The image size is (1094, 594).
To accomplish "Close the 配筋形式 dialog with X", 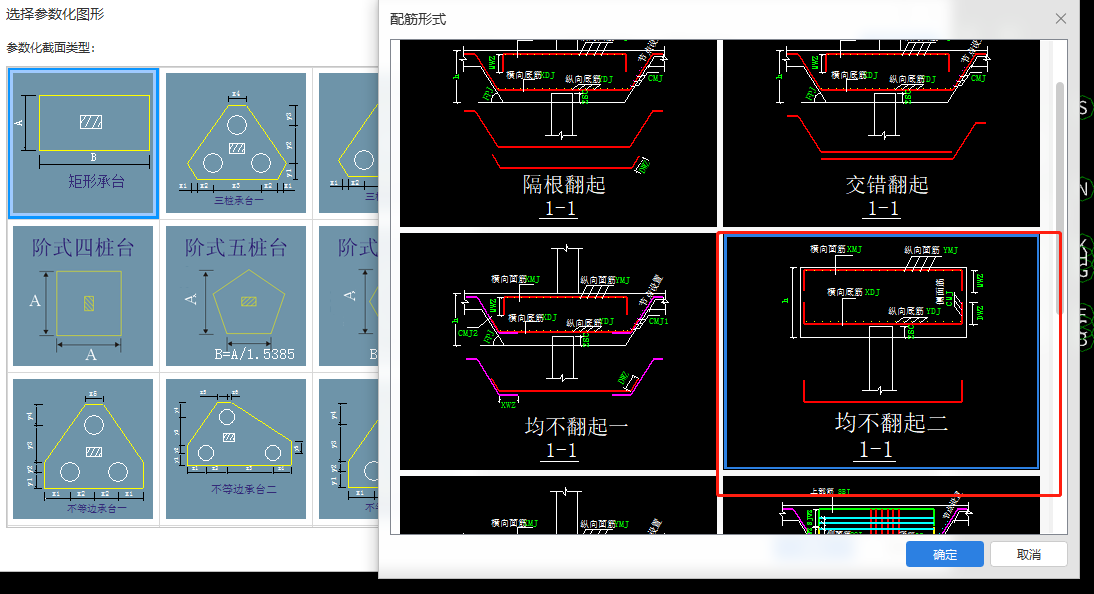I will (1061, 19).
